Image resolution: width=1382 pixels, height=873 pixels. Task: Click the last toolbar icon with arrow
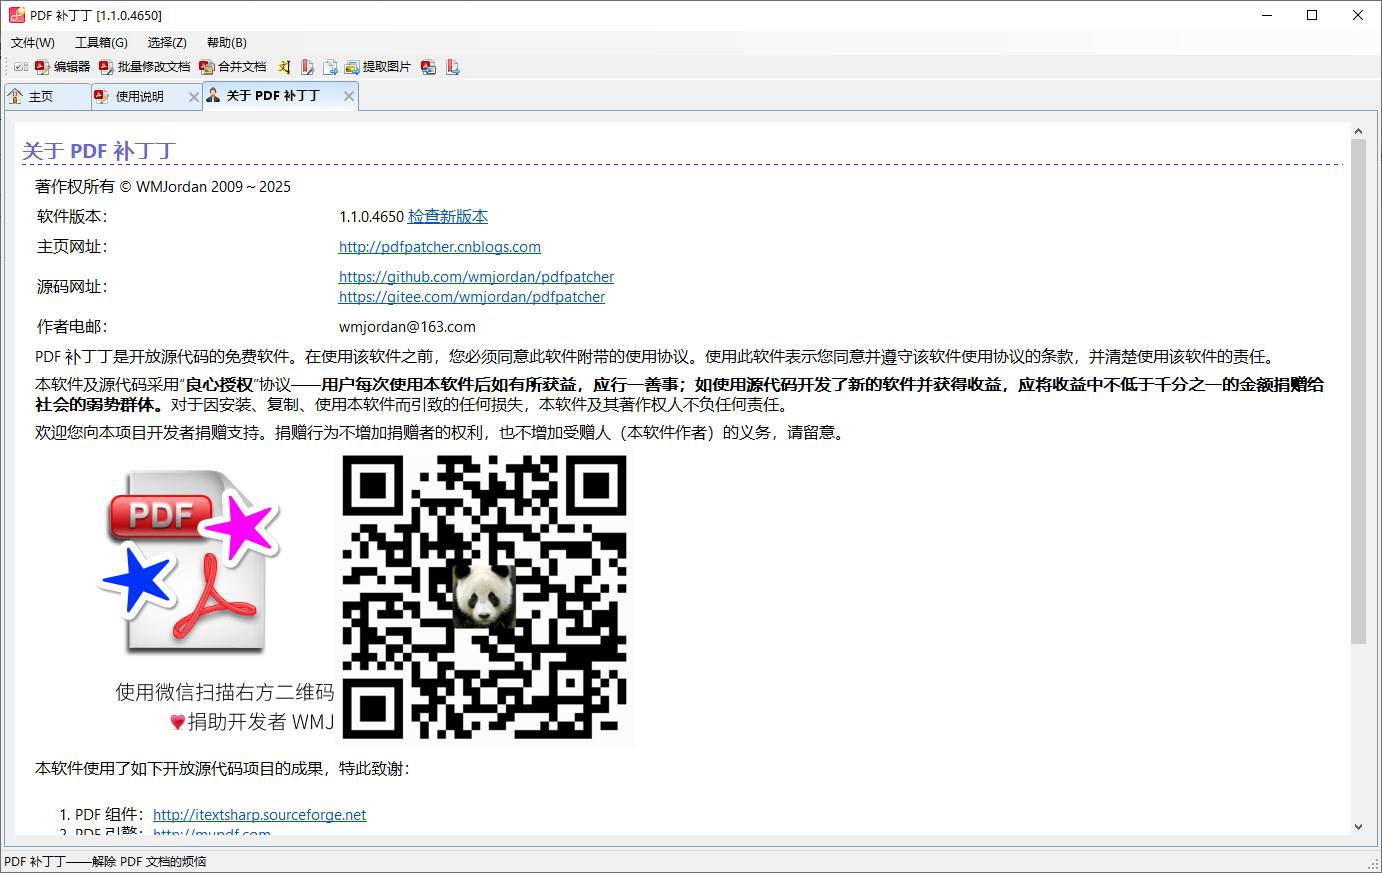pos(452,67)
